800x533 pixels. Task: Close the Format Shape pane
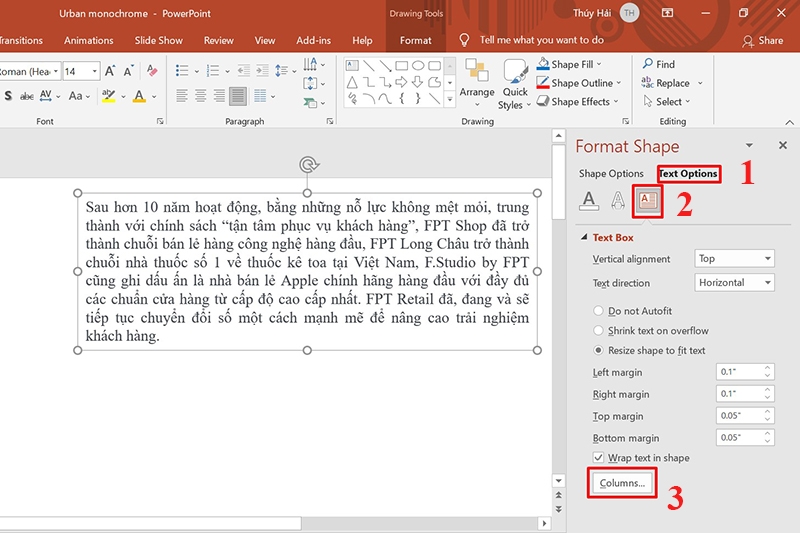[783, 145]
